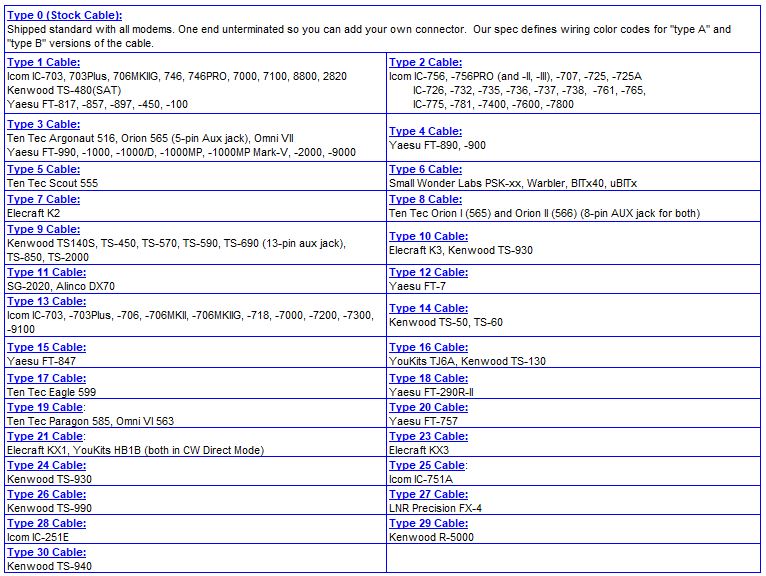Click the Type 6 Cable link
Screen dimensions: 766x576
pos(426,169)
